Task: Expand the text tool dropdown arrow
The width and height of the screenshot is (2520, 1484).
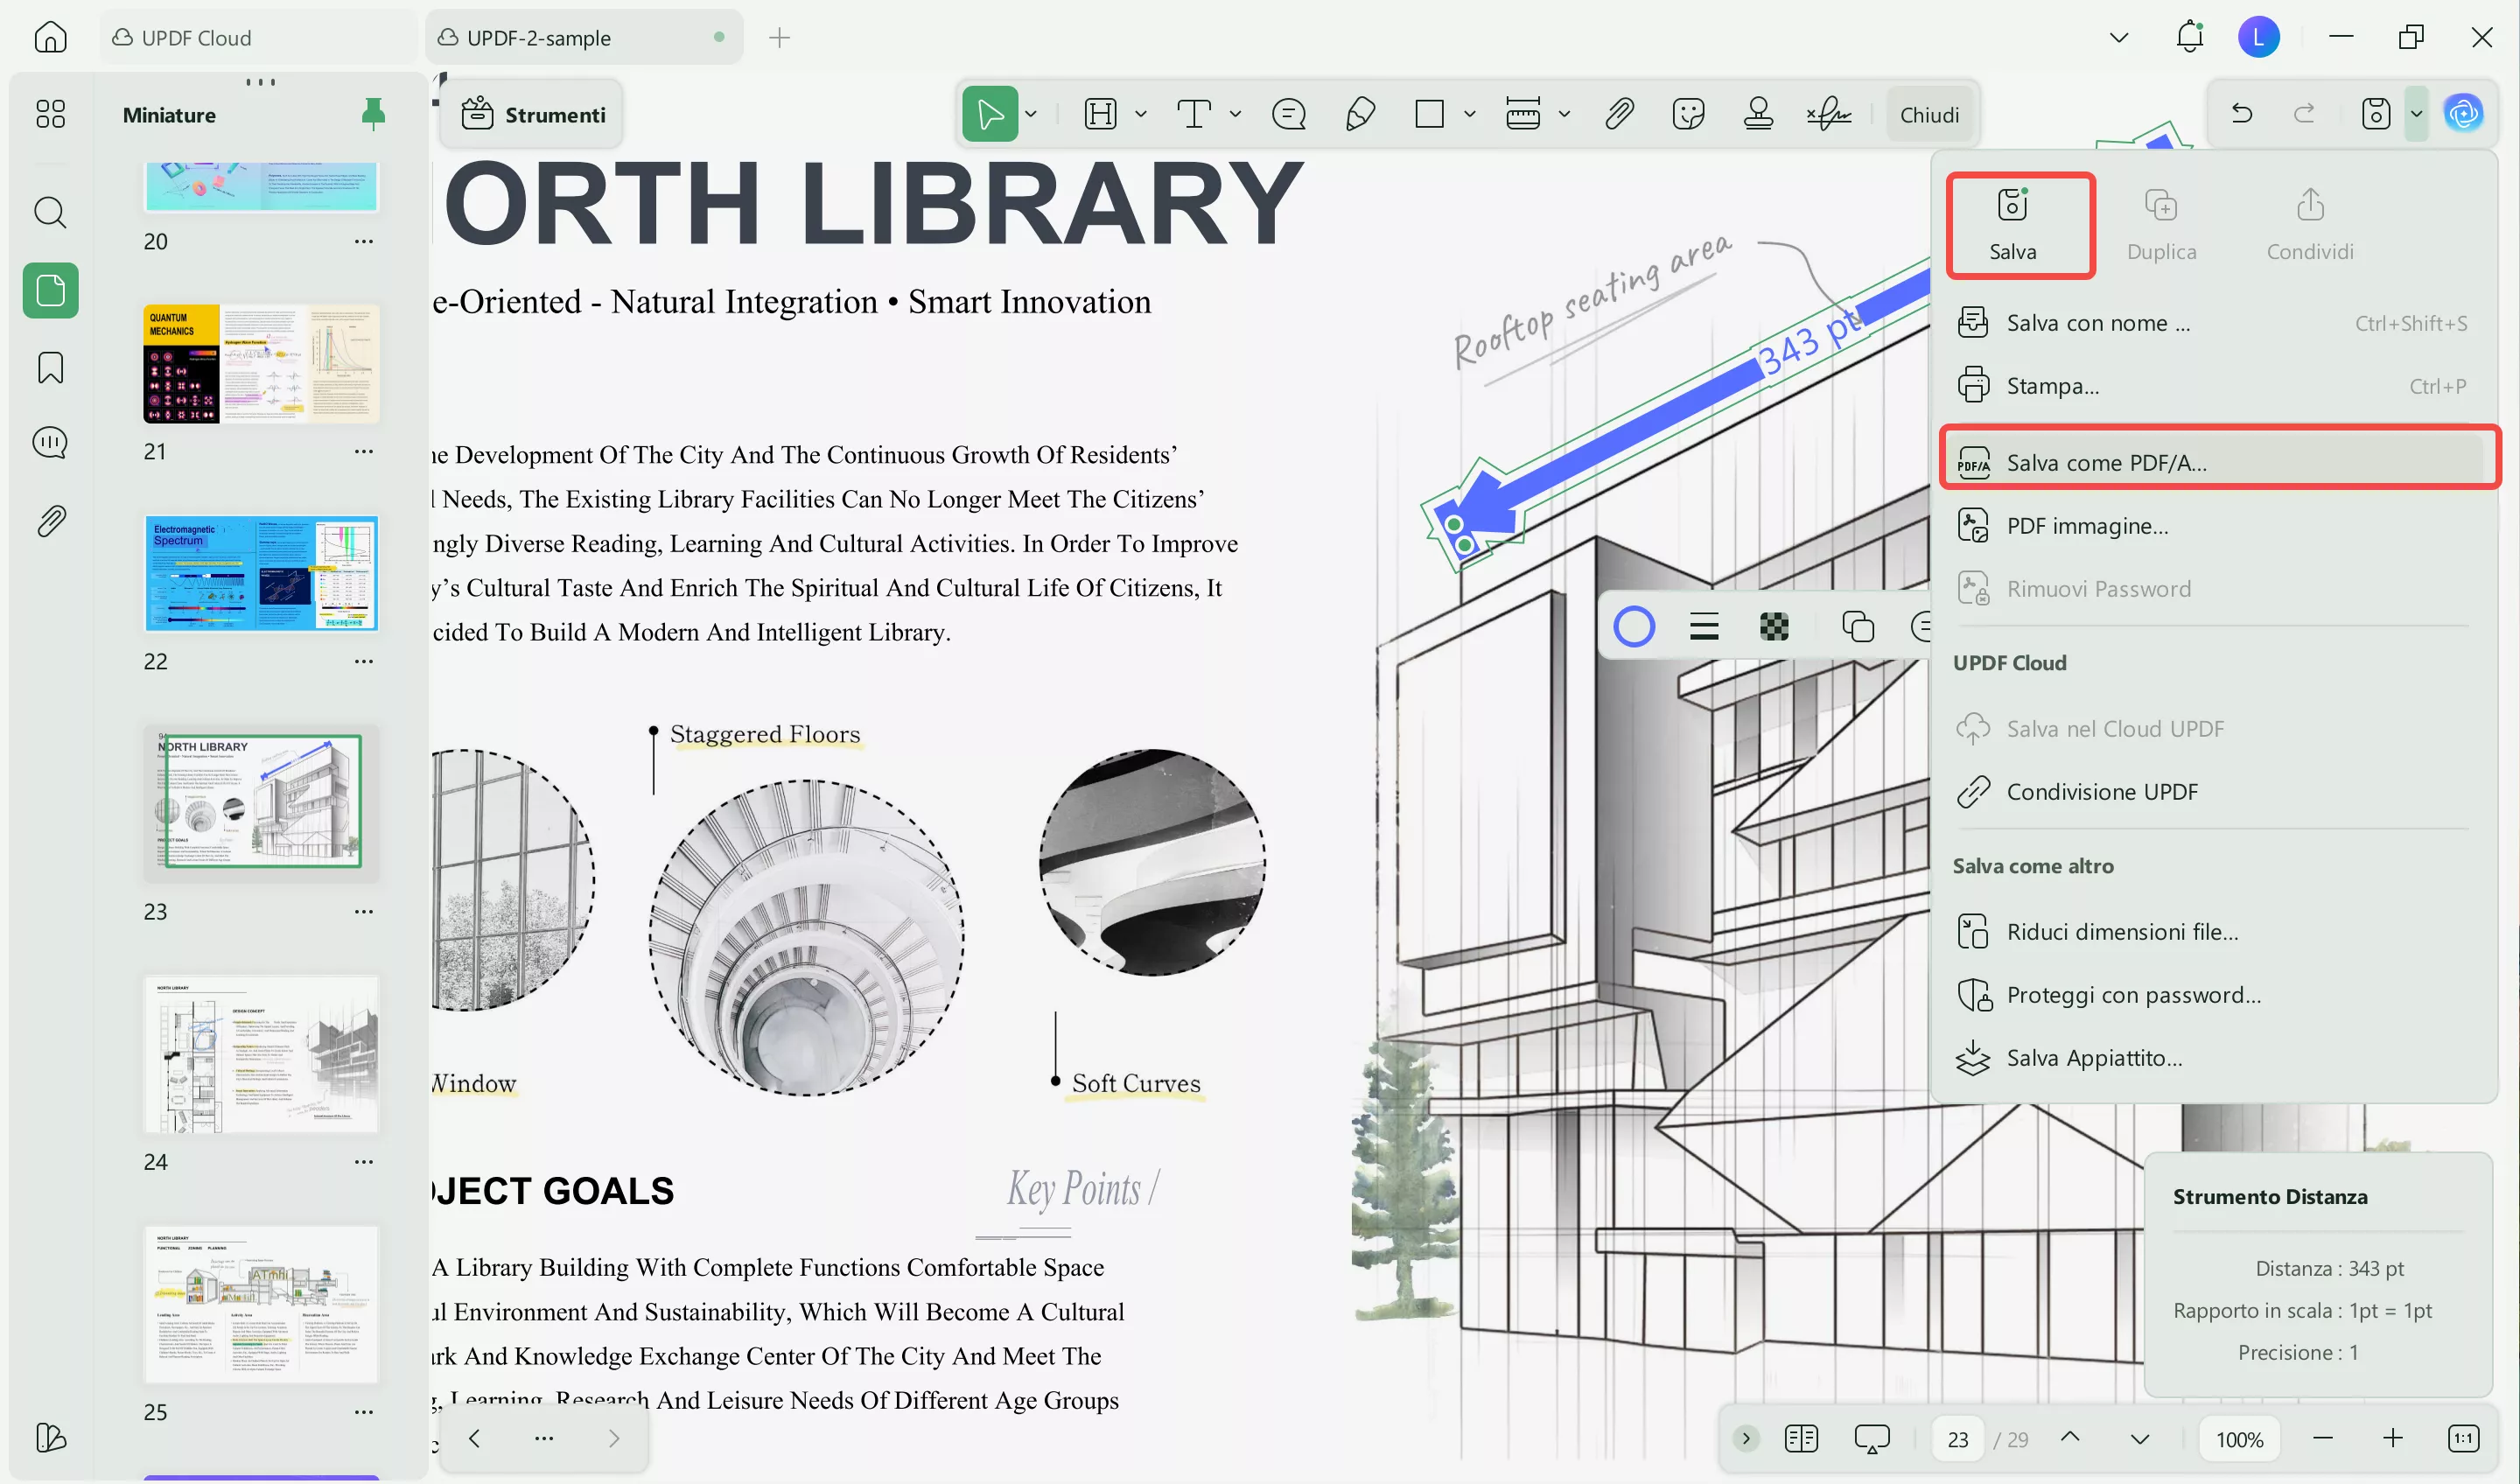Action: click(x=1235, y=114)
